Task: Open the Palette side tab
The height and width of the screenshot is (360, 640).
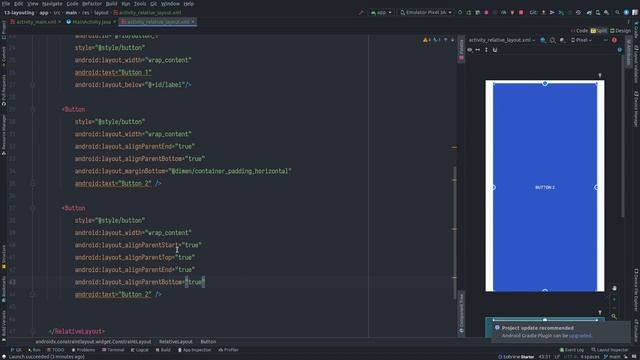Action: (x=461, y=50)
